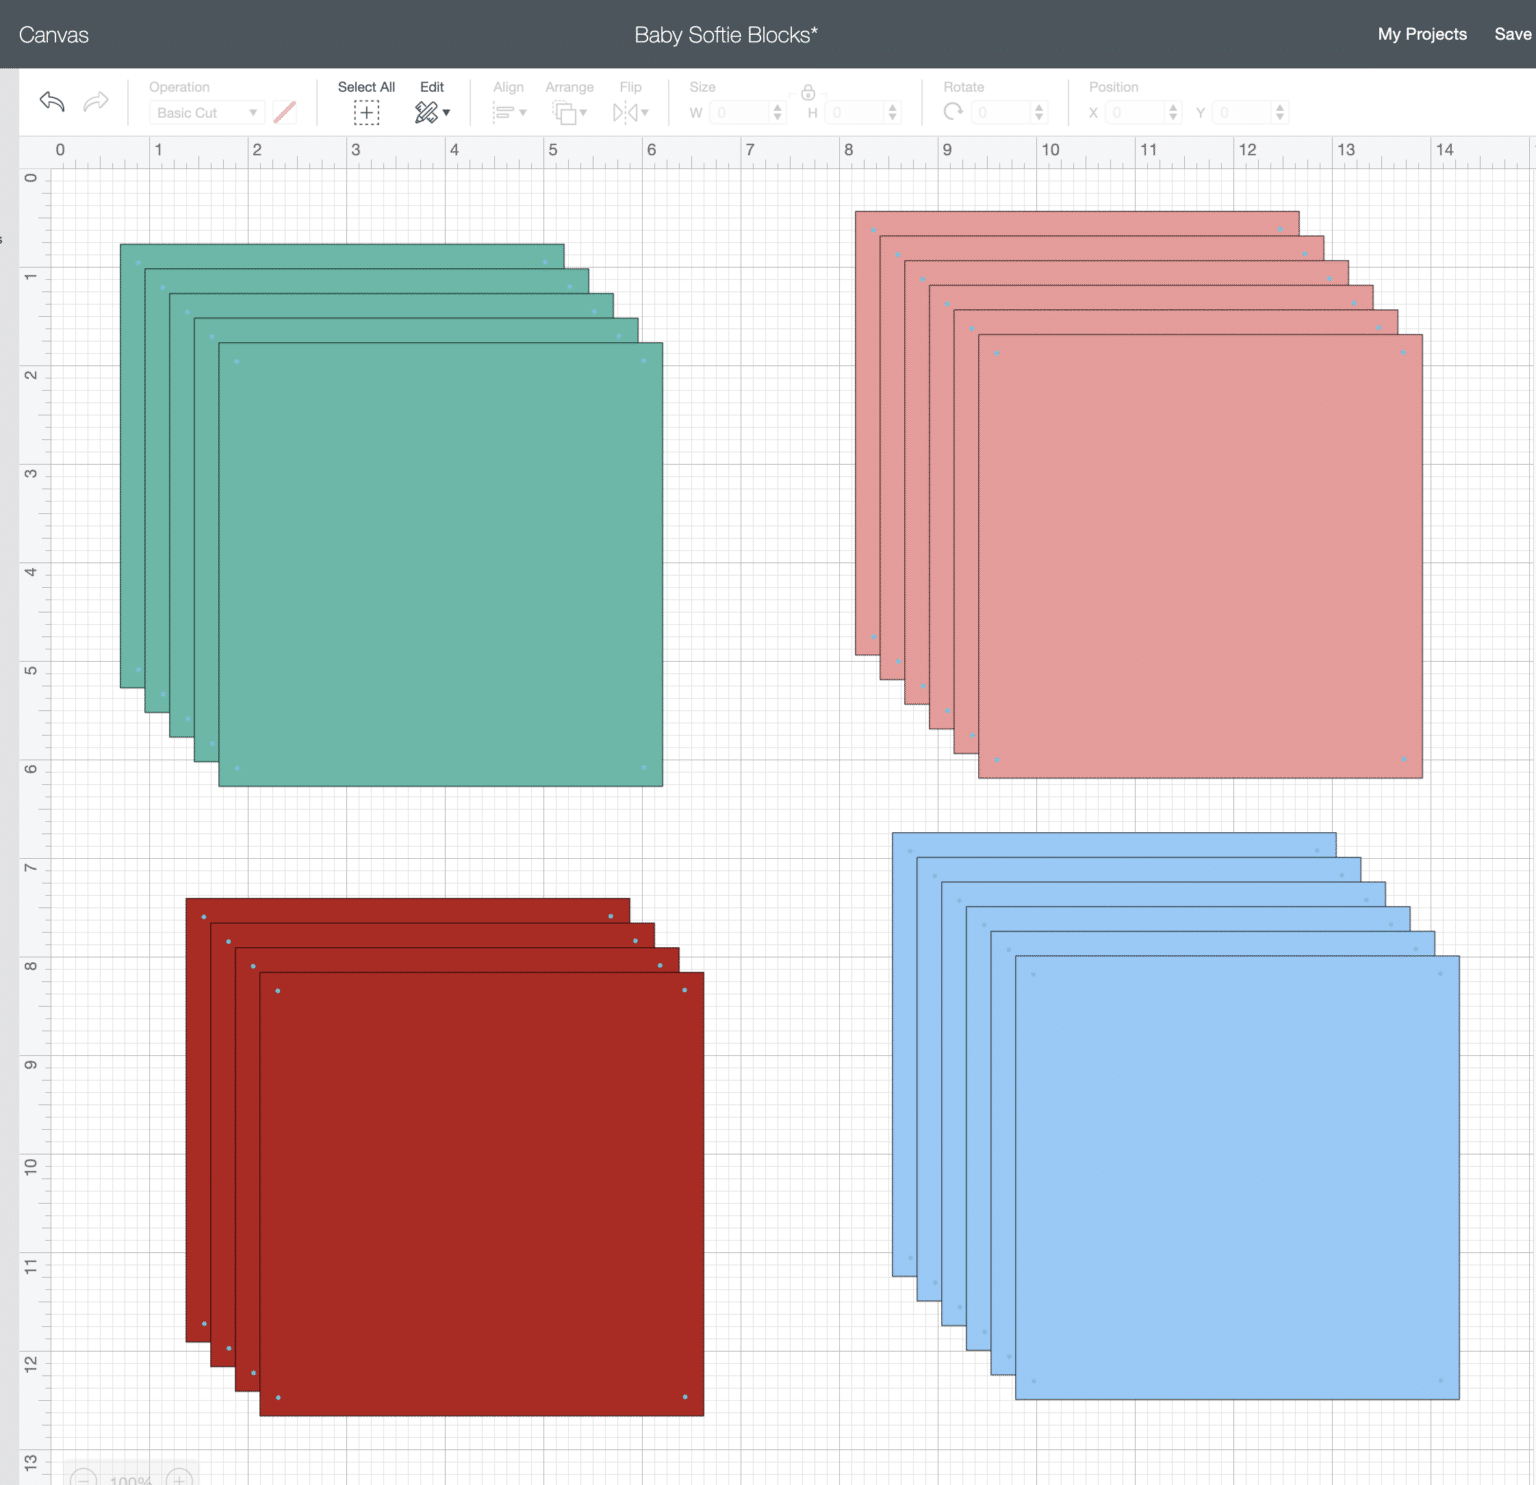Open My Projects
This screenshot has height=1485, width=1536.
coord(1421,34)
